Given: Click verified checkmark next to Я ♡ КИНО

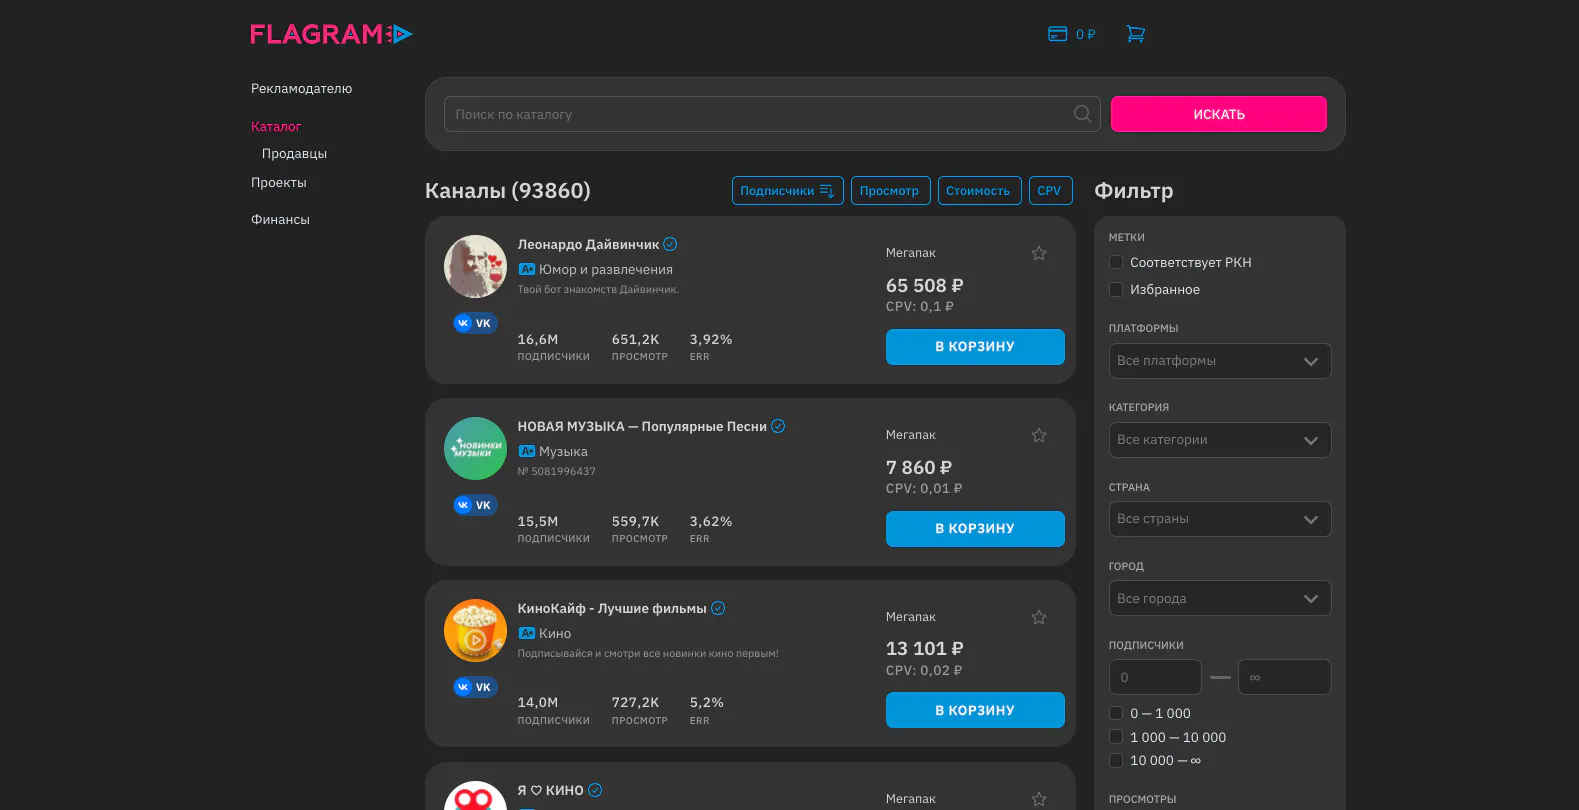Looking at the screenshot, I should (x=595, y=790).
